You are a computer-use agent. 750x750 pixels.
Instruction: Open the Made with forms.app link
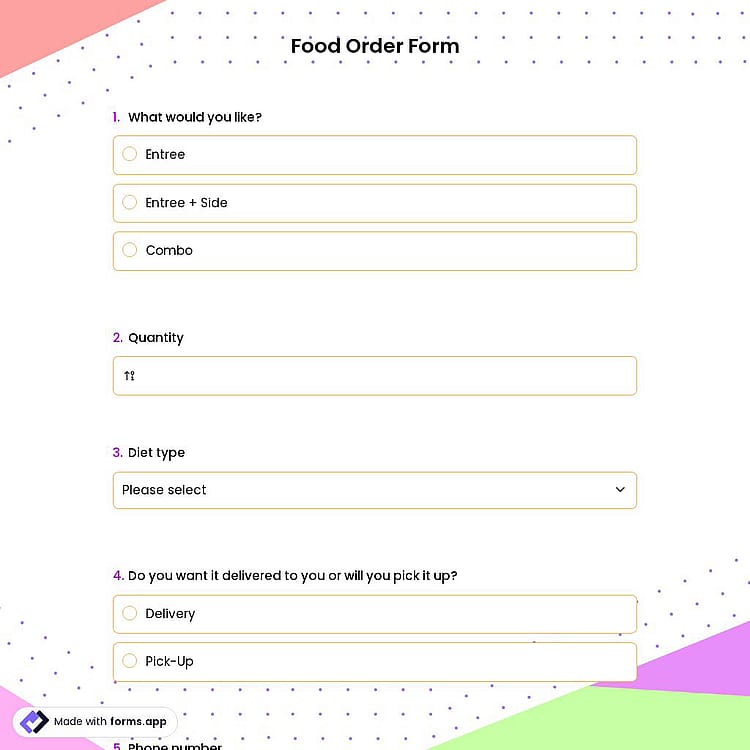click(x=95, y=721)
